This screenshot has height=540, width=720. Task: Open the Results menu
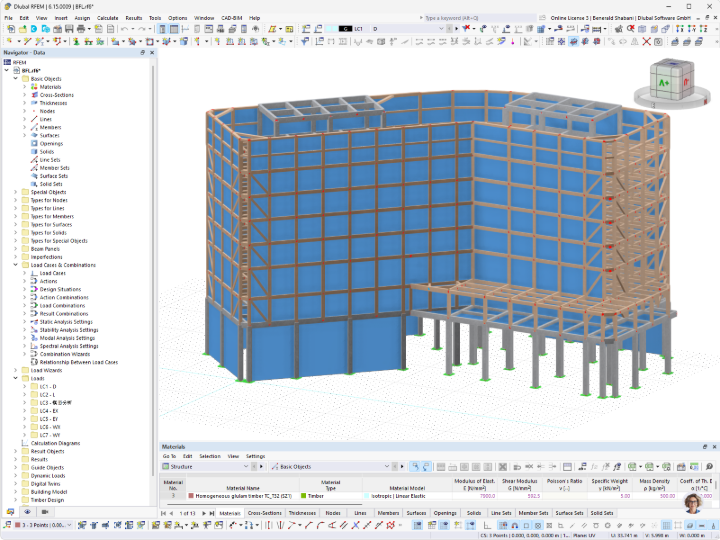[x=134, y=18]
